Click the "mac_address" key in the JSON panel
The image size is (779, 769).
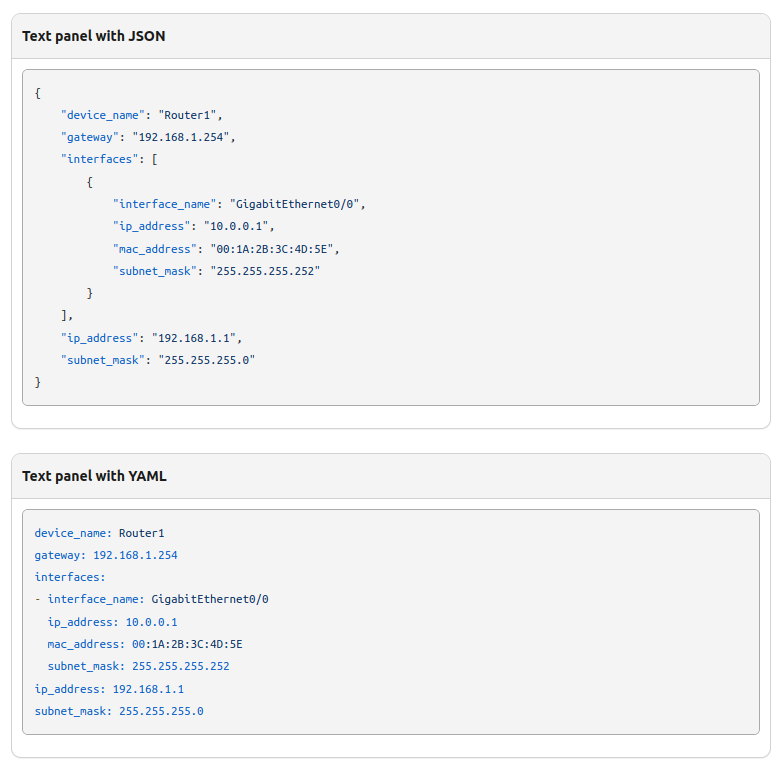click(x=152, y=249)
